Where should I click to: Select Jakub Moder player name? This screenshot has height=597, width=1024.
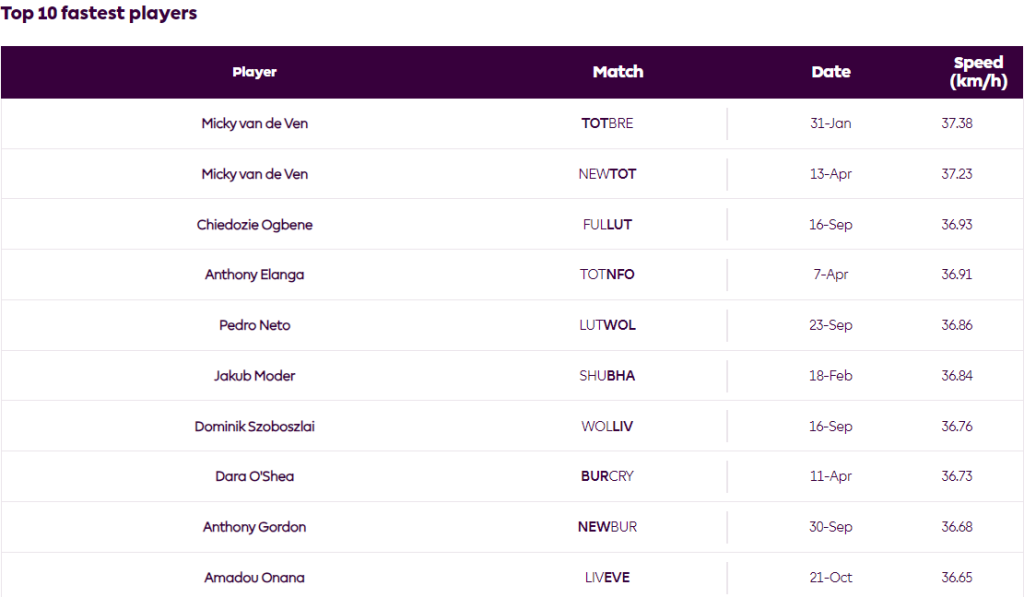pyautogui.click(x=254, y=376)
